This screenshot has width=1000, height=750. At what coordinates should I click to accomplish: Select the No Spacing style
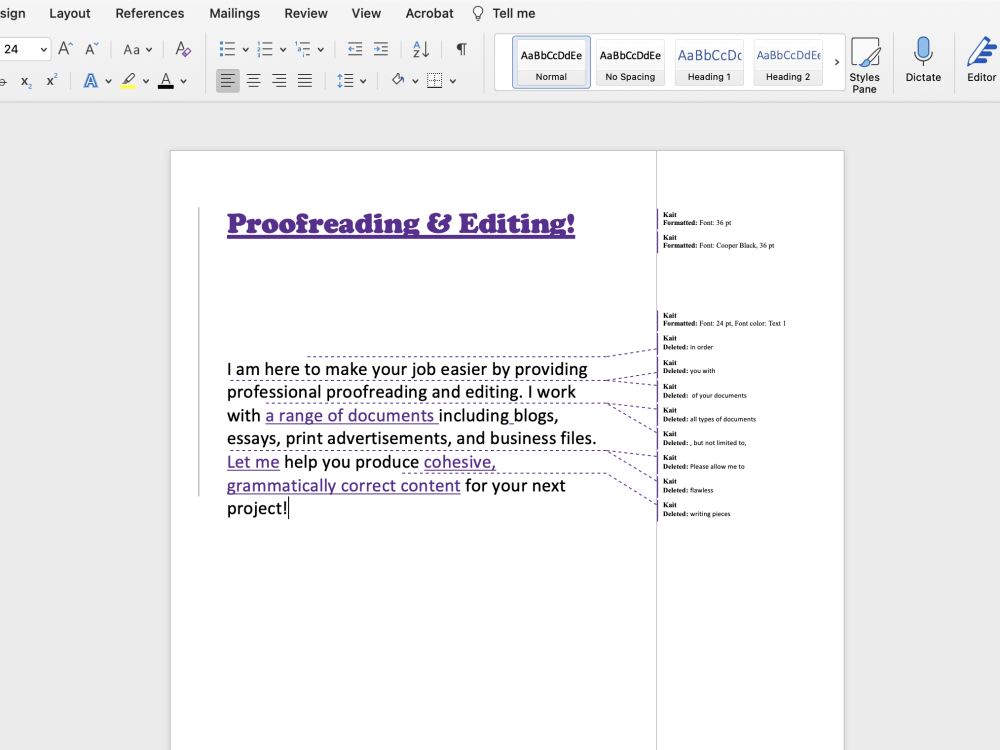point(630,62)
